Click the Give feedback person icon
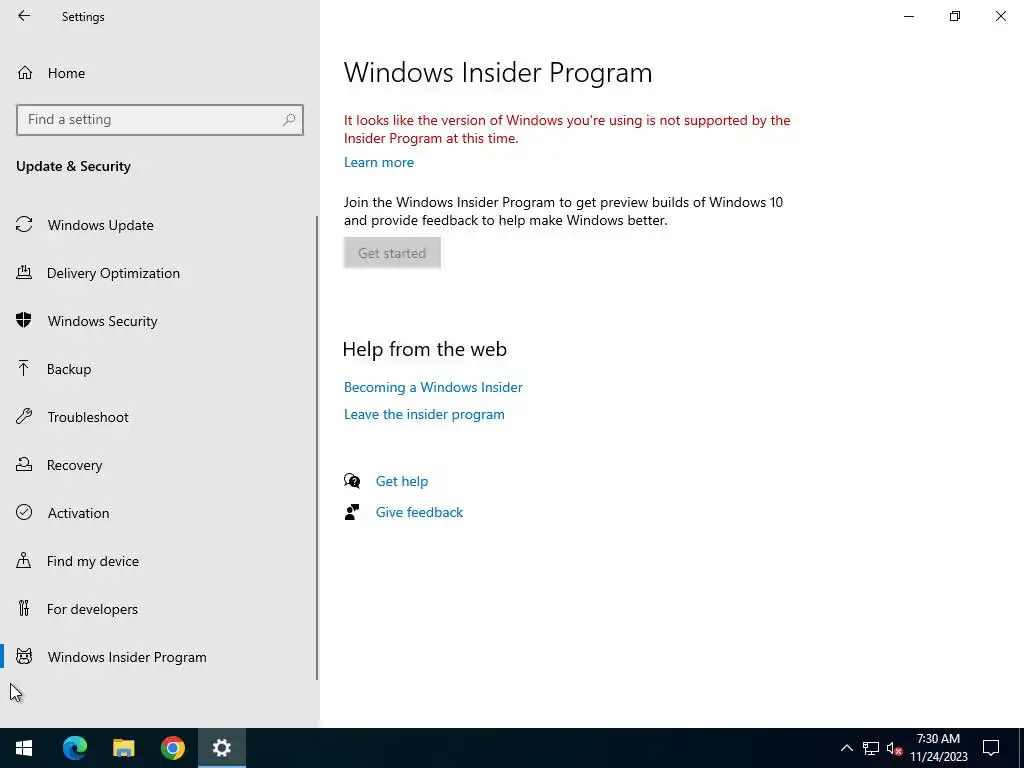The height and width of the screenshot is (768, 1024). click(x=352, y=512)
